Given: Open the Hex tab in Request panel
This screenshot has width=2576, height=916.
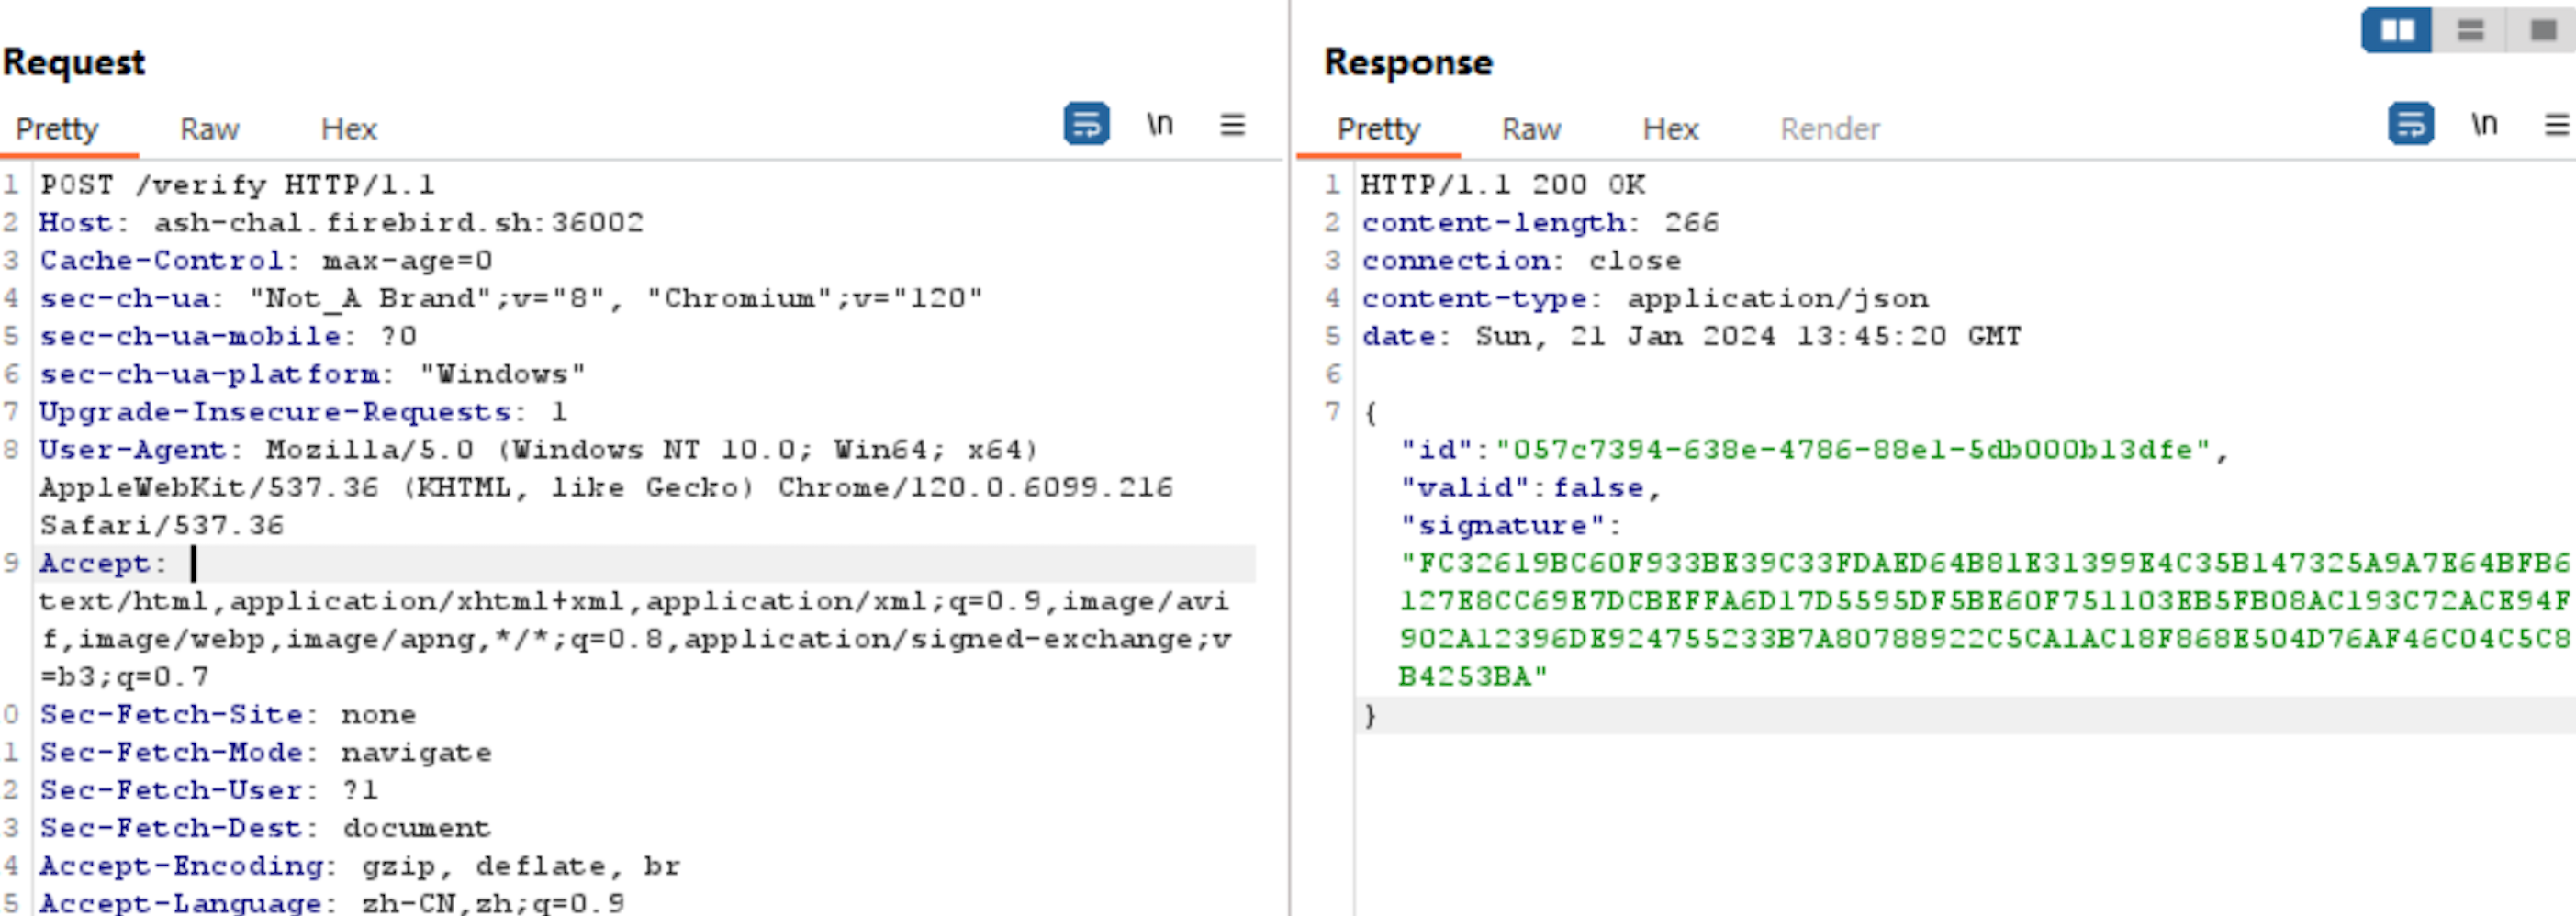Looking at the screenshot, I should [x=348, y=129].
